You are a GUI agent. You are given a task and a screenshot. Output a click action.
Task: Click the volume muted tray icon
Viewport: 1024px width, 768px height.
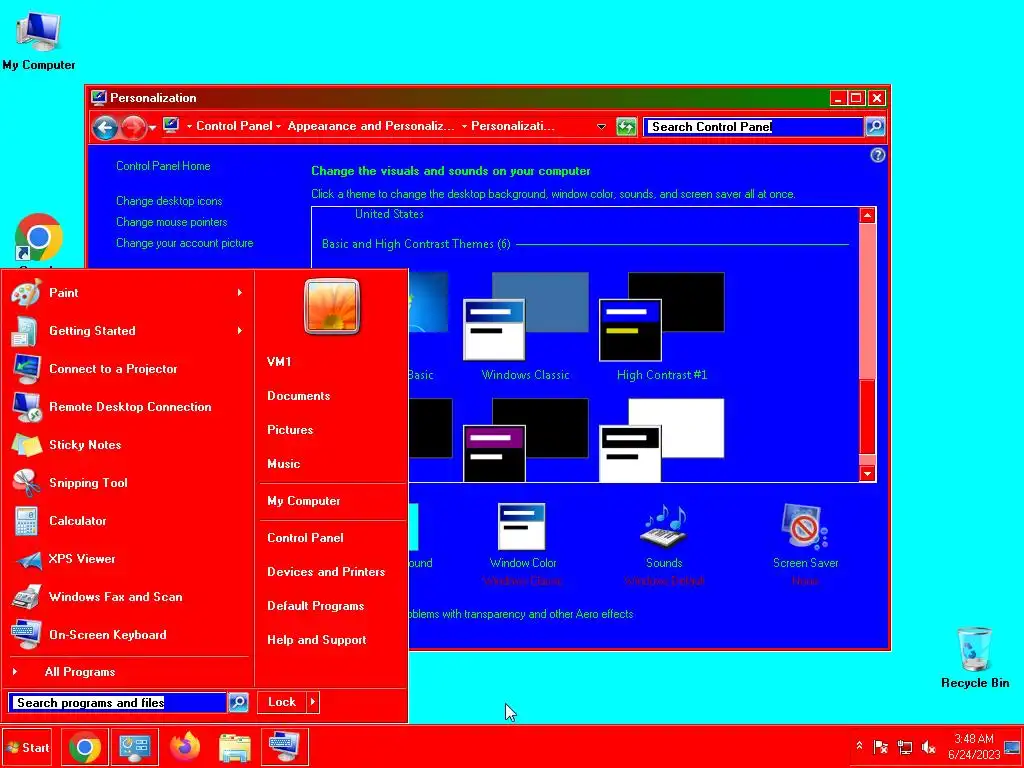(x=928, y=746)
